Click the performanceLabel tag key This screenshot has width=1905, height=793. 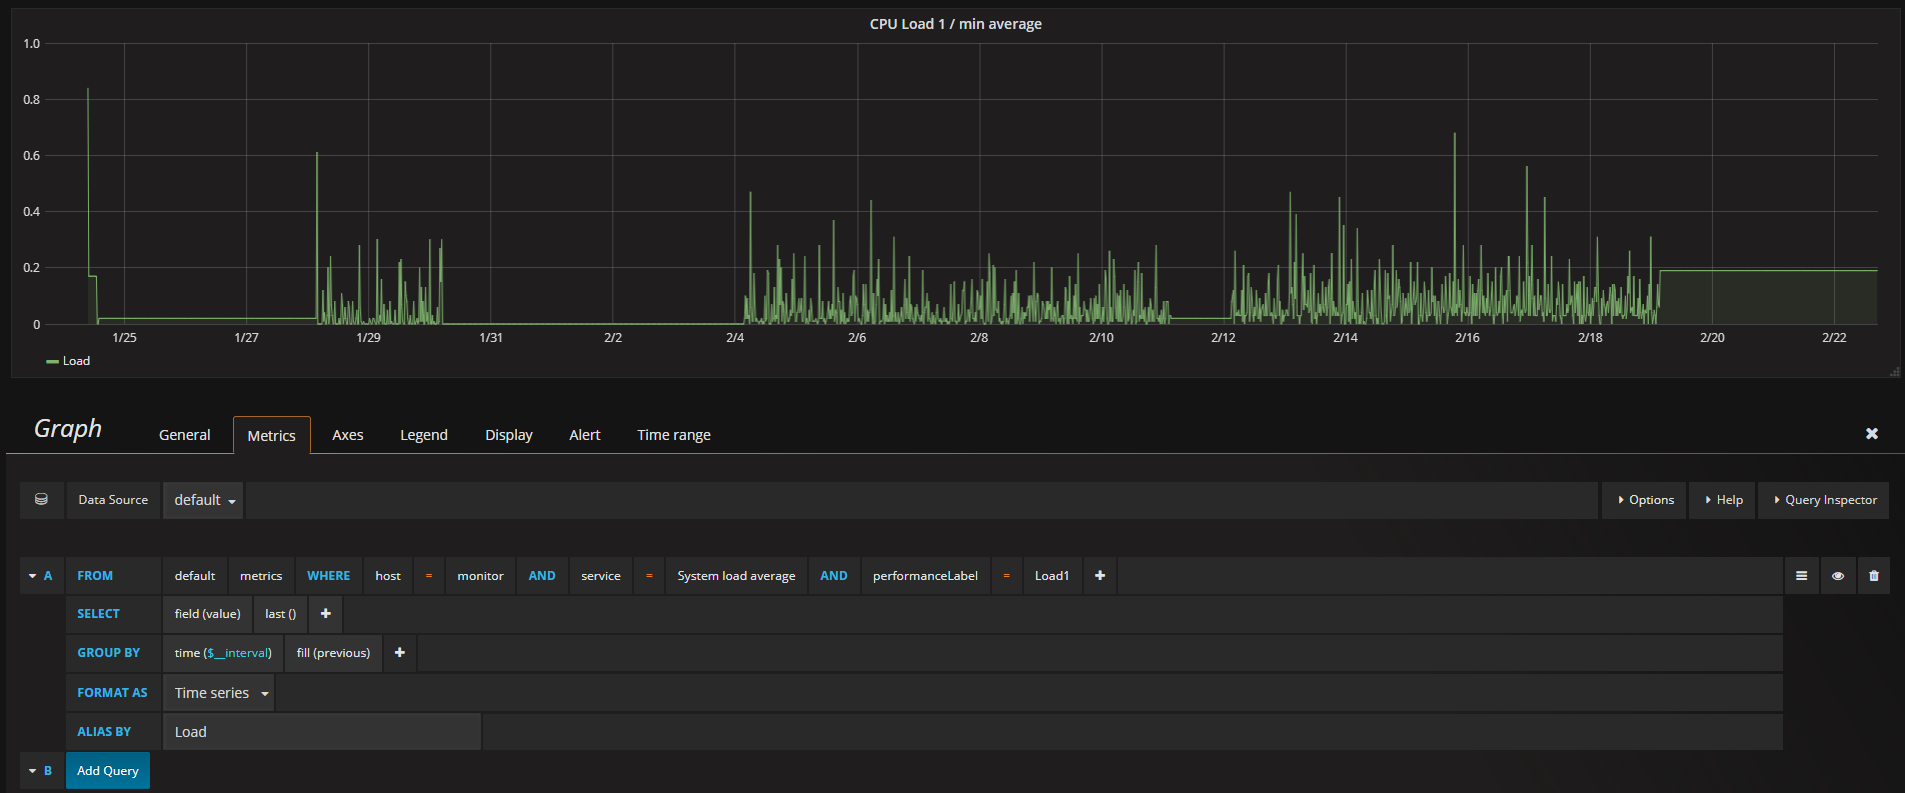click(925, 576)
